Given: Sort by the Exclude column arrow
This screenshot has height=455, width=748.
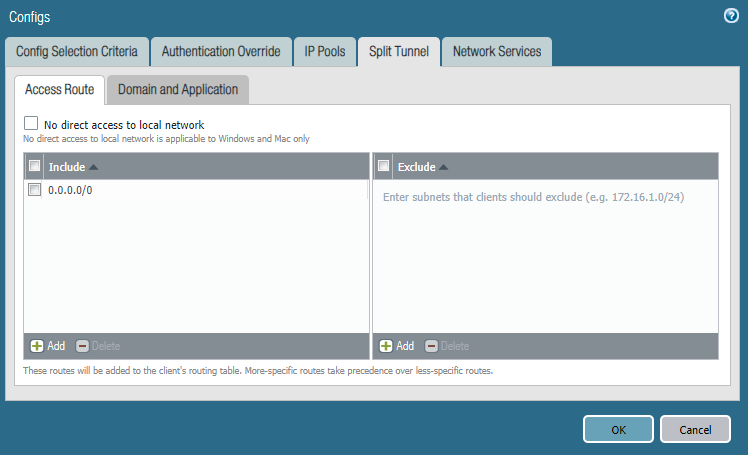Looking at the screenshot, I should tap(444, 167).
